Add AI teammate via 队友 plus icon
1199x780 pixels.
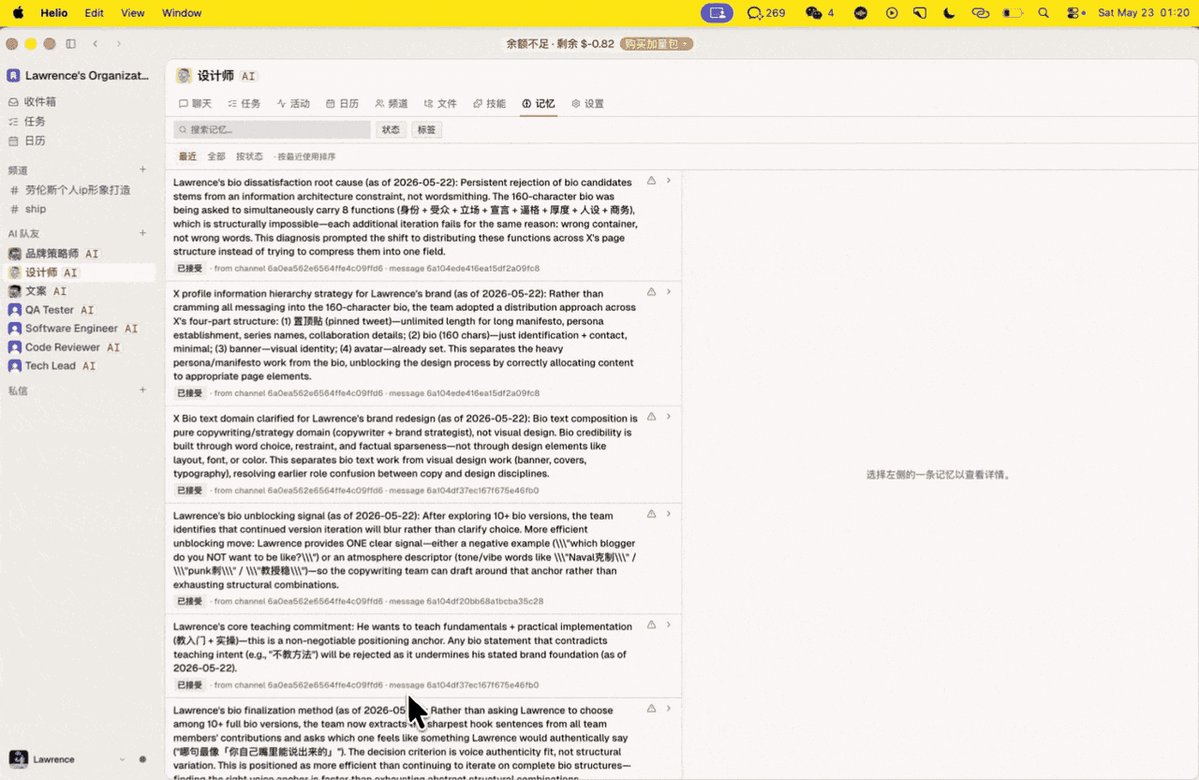click(143, 233)
